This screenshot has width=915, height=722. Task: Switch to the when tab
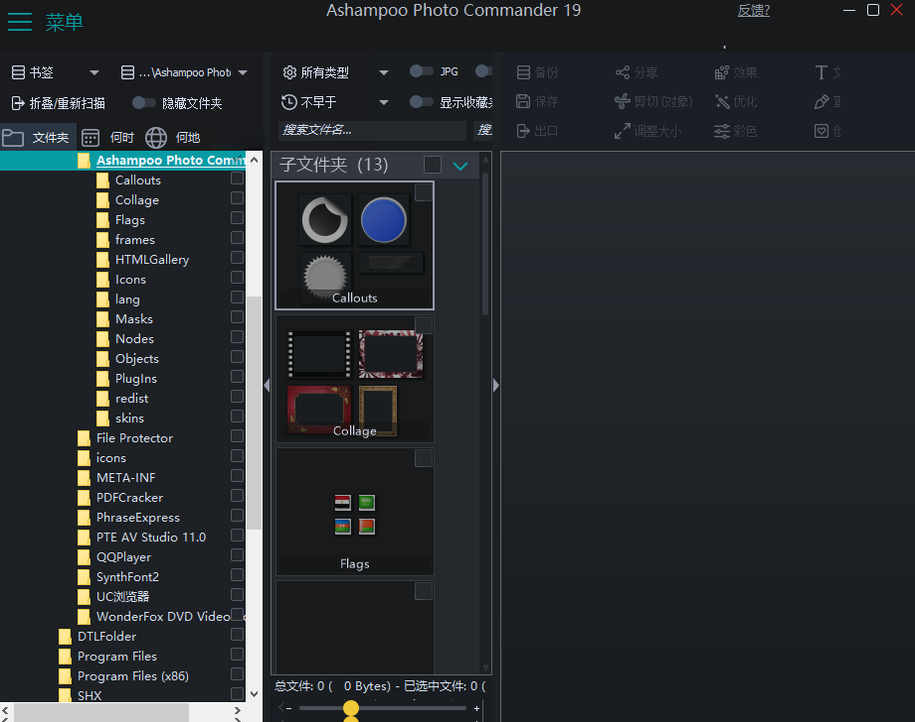(109, 138)
